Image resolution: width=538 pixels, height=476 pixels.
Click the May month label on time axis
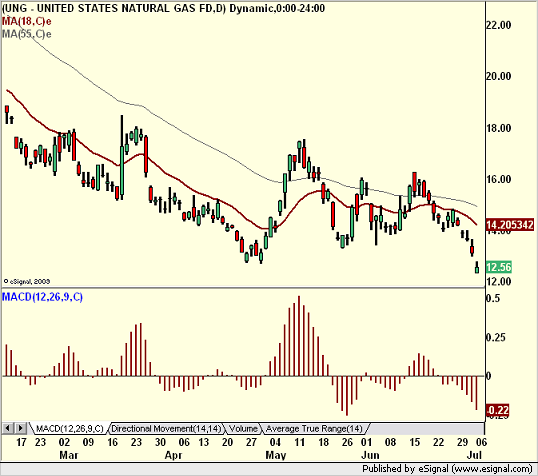point(276,455)
